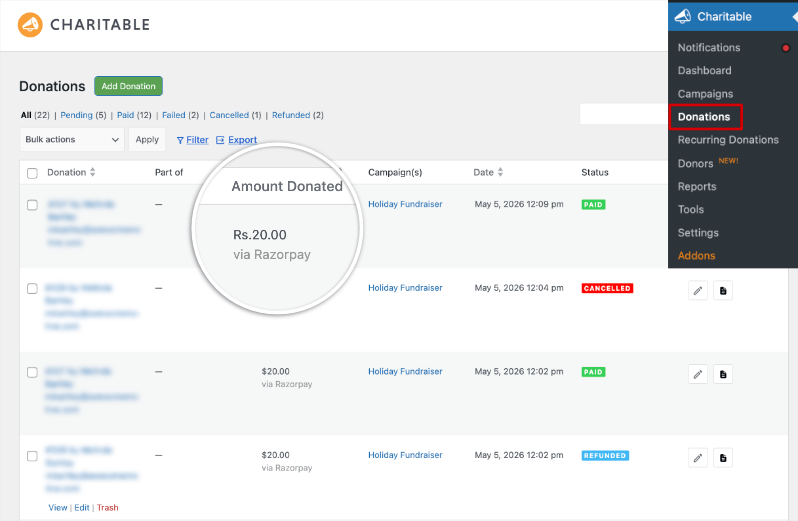Open details document icon for cancelled donation
The height and width of the screenshot is (521, 798).
click(723, 291)
